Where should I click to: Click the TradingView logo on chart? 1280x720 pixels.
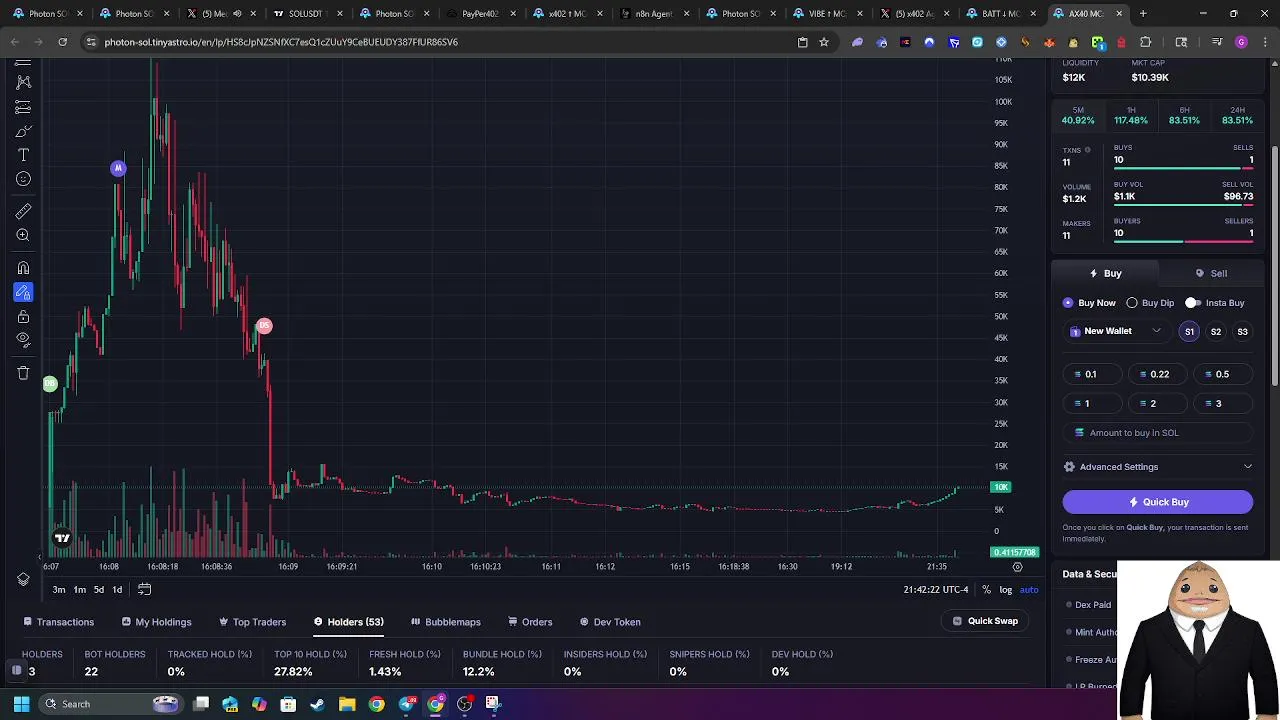pos(62,538)
